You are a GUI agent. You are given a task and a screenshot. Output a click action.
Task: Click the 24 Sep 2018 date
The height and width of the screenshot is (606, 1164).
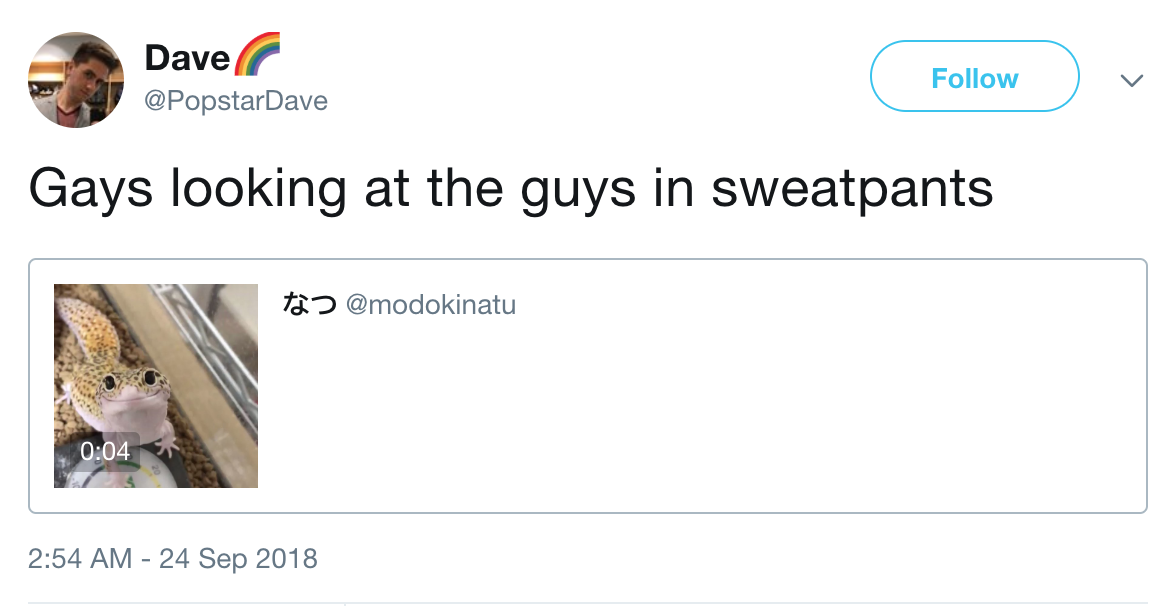(238, 558)
